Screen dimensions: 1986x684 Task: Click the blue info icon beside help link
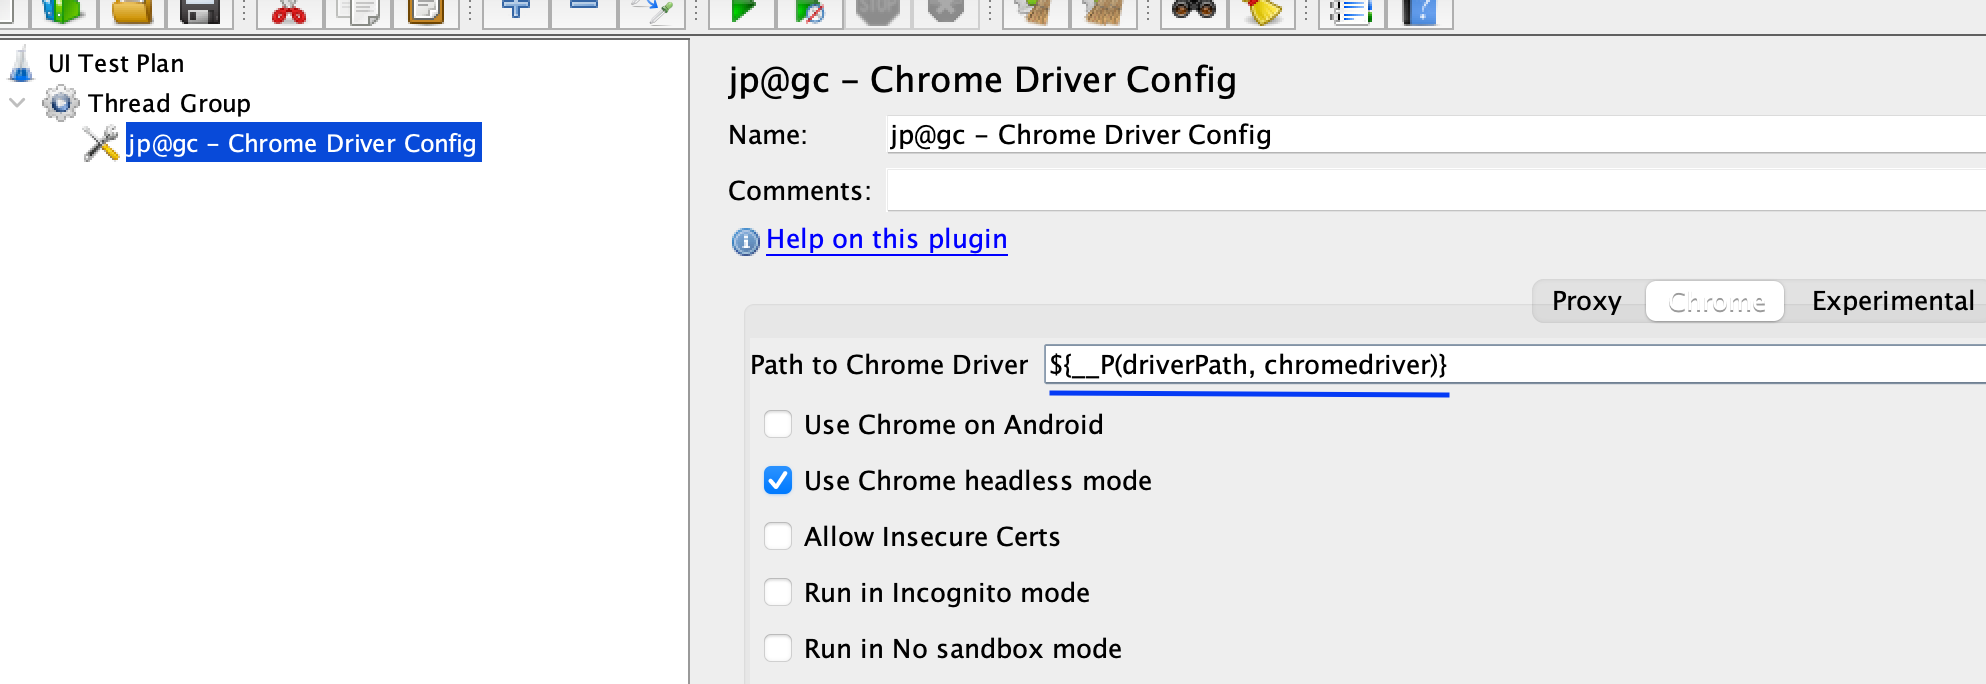745,241
